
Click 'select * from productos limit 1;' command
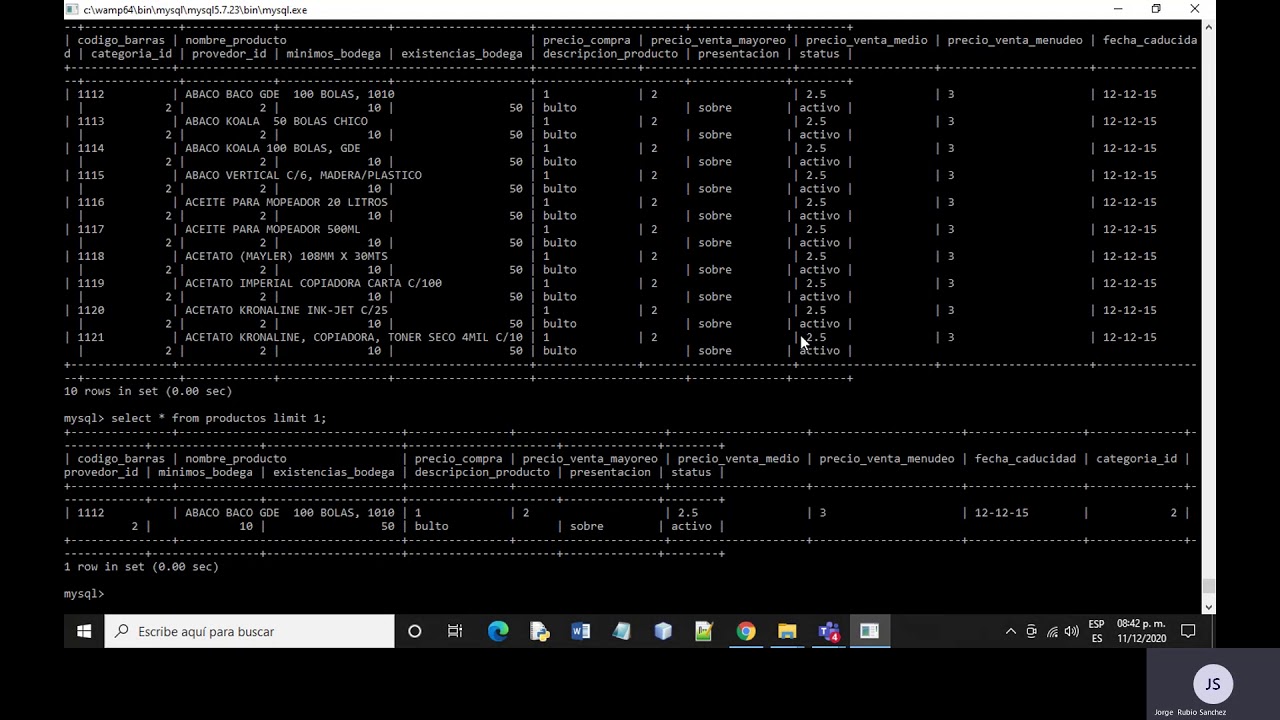(219, 418)
